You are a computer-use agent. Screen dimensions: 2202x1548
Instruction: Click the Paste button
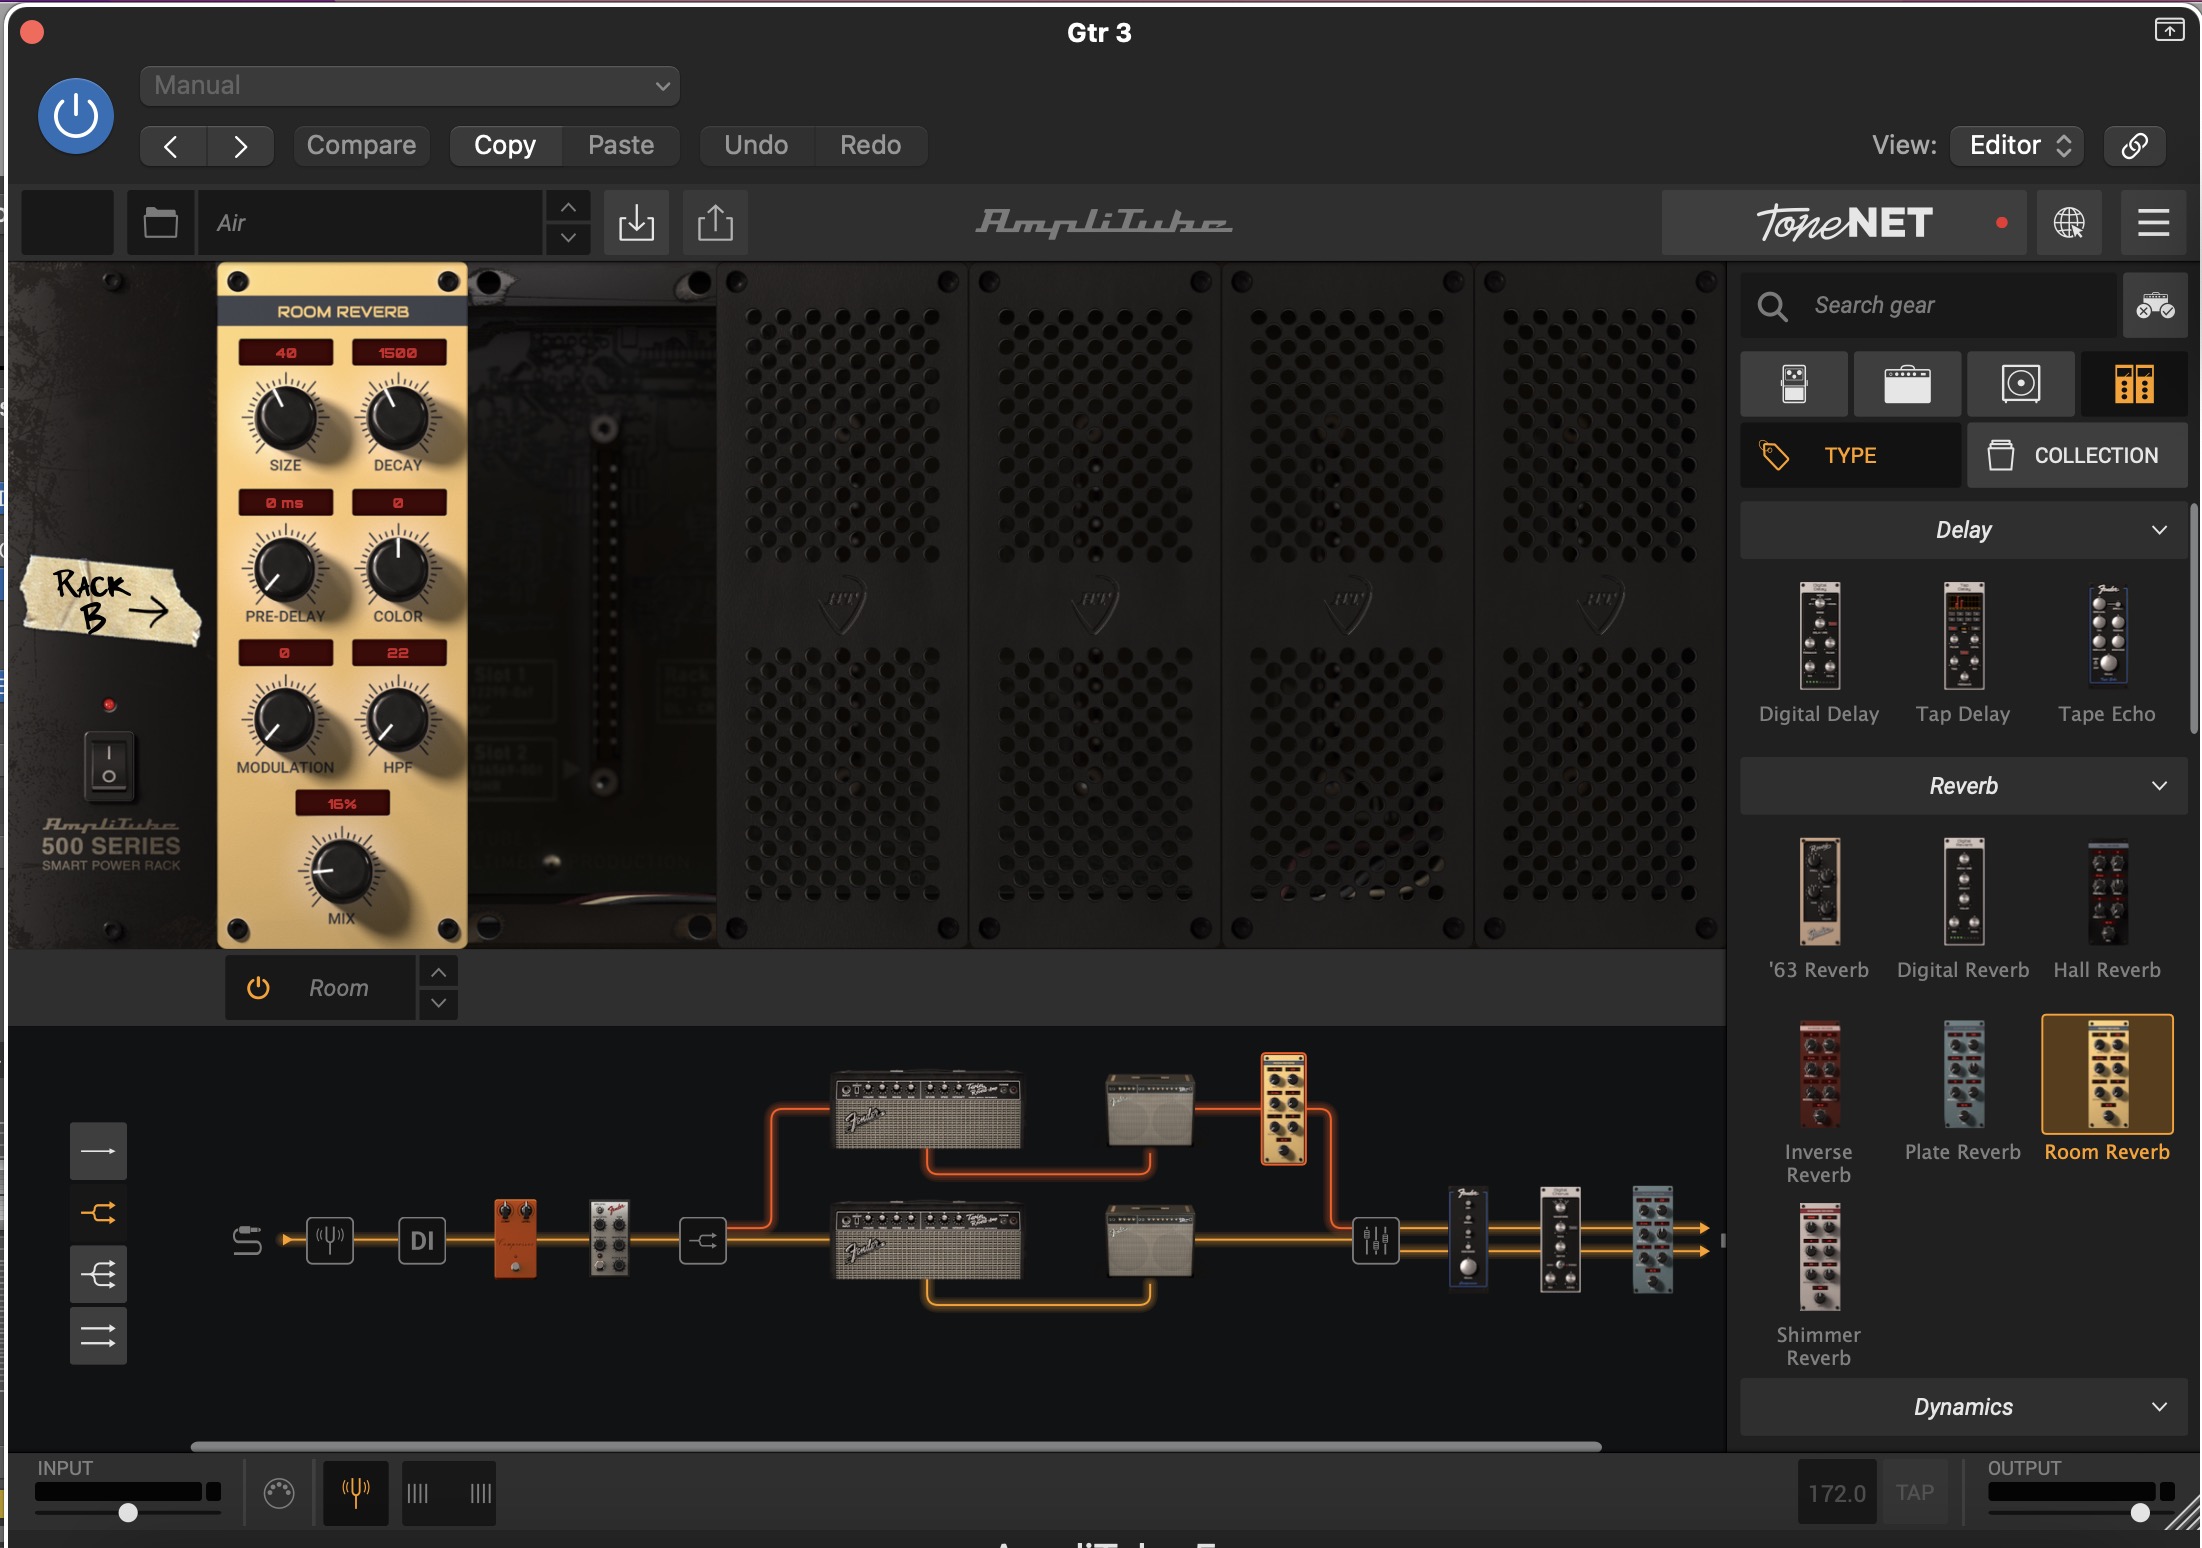pyautogui.click(x=621, y=146)
